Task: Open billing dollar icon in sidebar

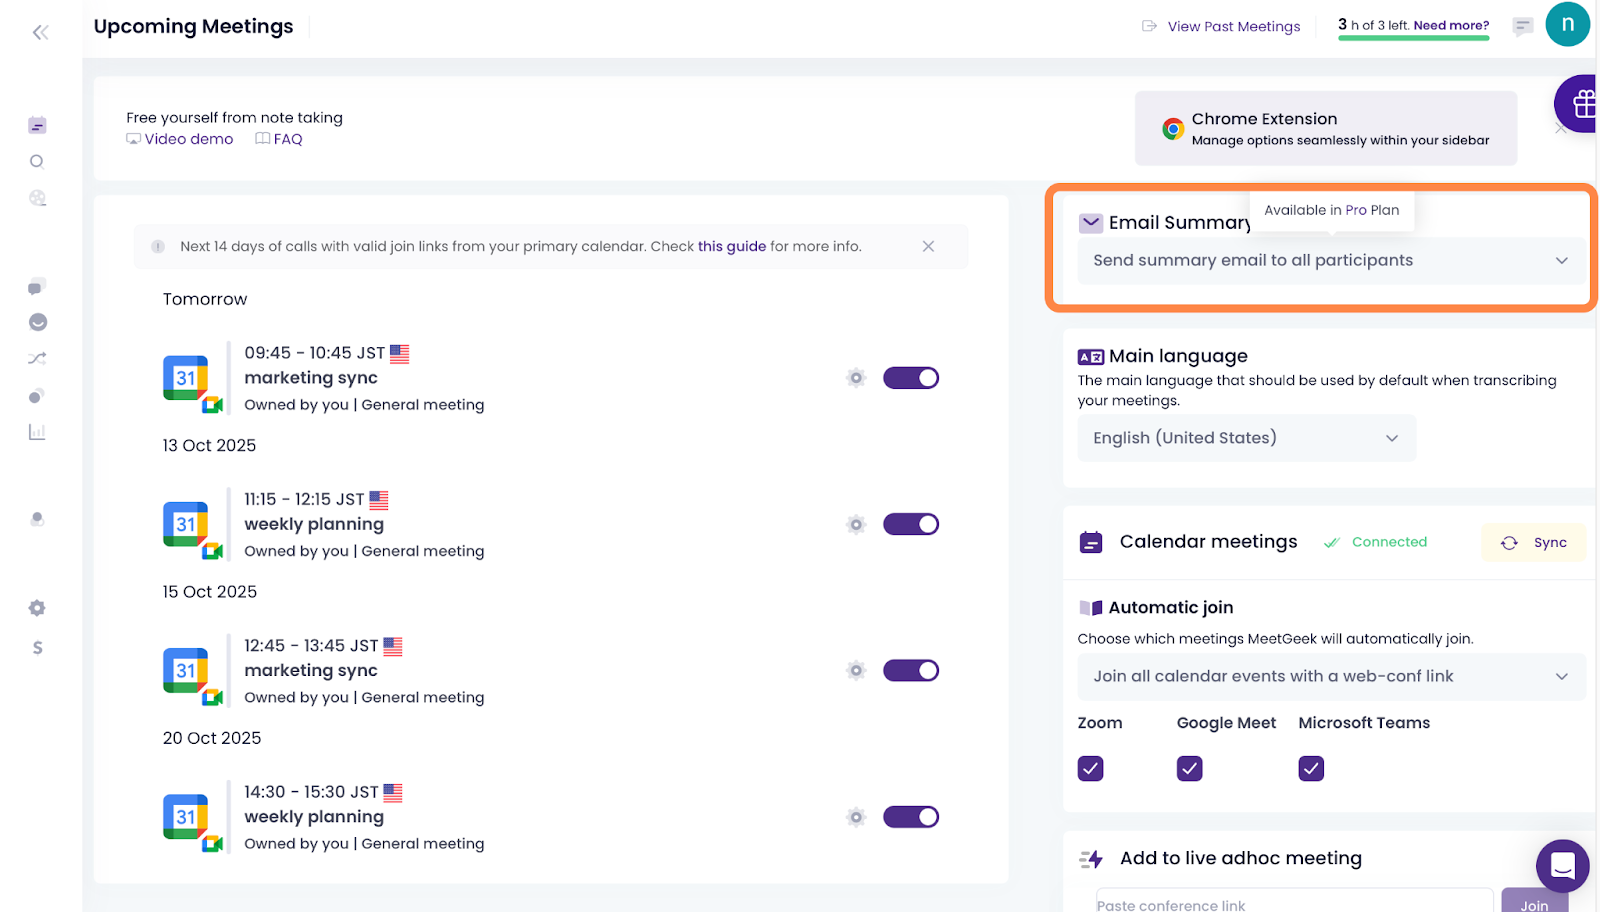Action: point(37,648)
